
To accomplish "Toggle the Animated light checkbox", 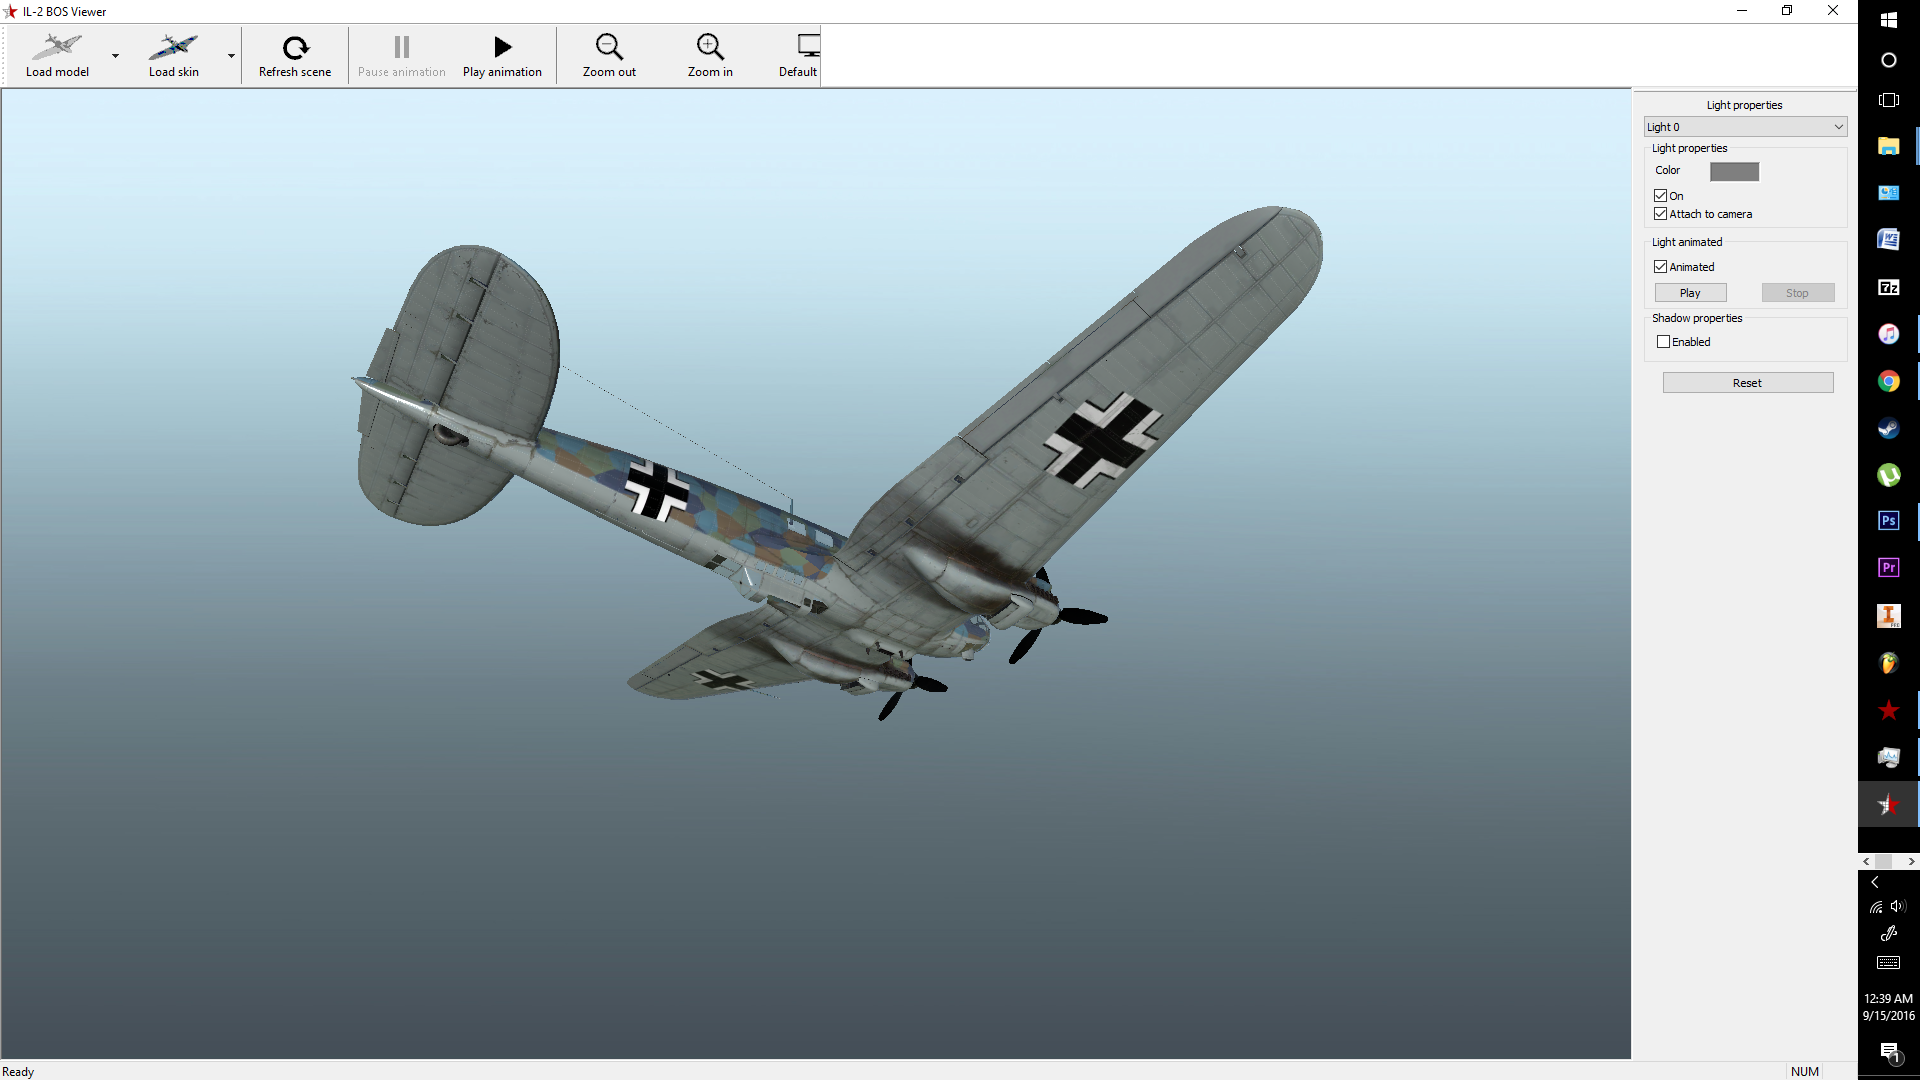I will tap(1661, 267).
